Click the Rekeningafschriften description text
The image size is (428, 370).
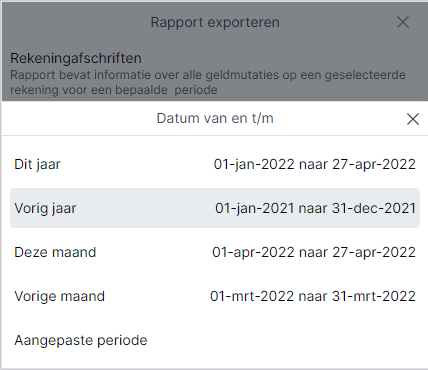point(208,82)
